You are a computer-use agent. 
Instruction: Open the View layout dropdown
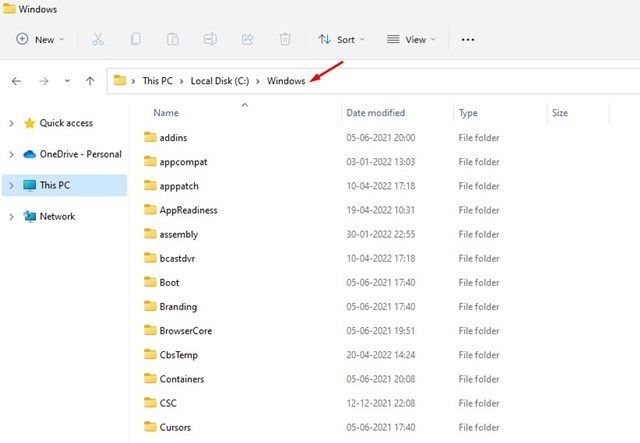click(411, 40)
